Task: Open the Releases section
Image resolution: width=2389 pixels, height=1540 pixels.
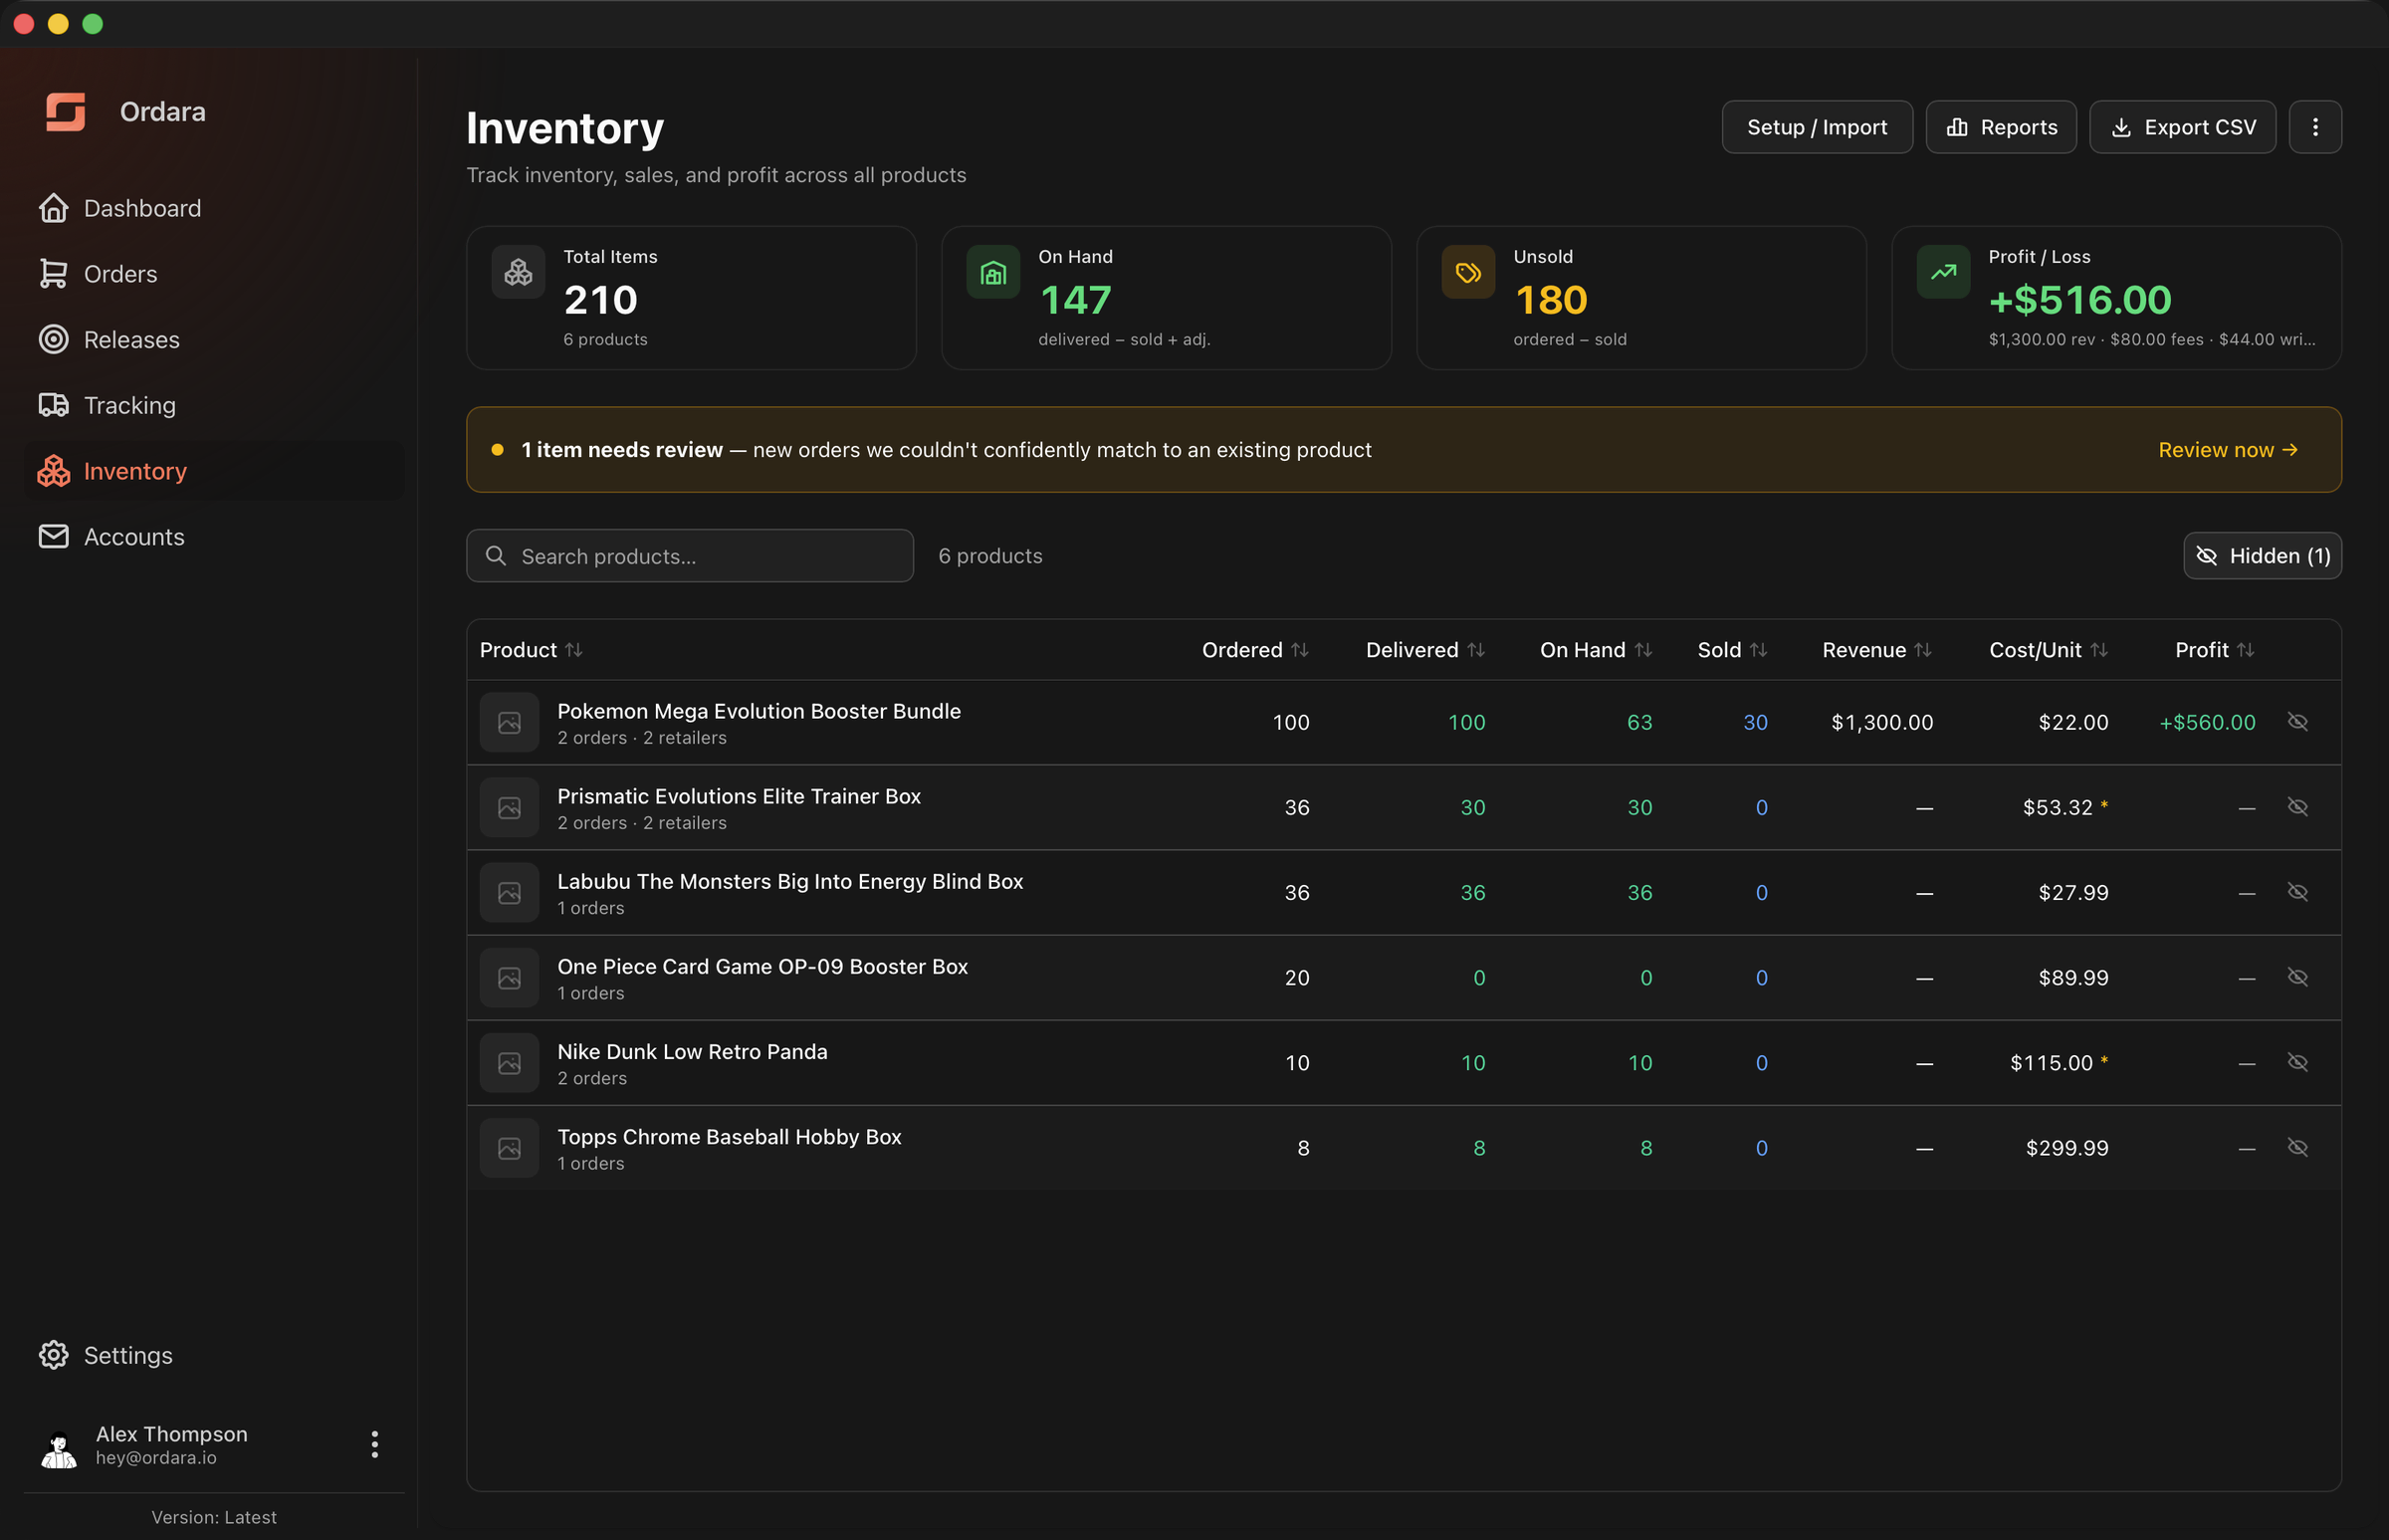Action: click(x=214, y=340)
